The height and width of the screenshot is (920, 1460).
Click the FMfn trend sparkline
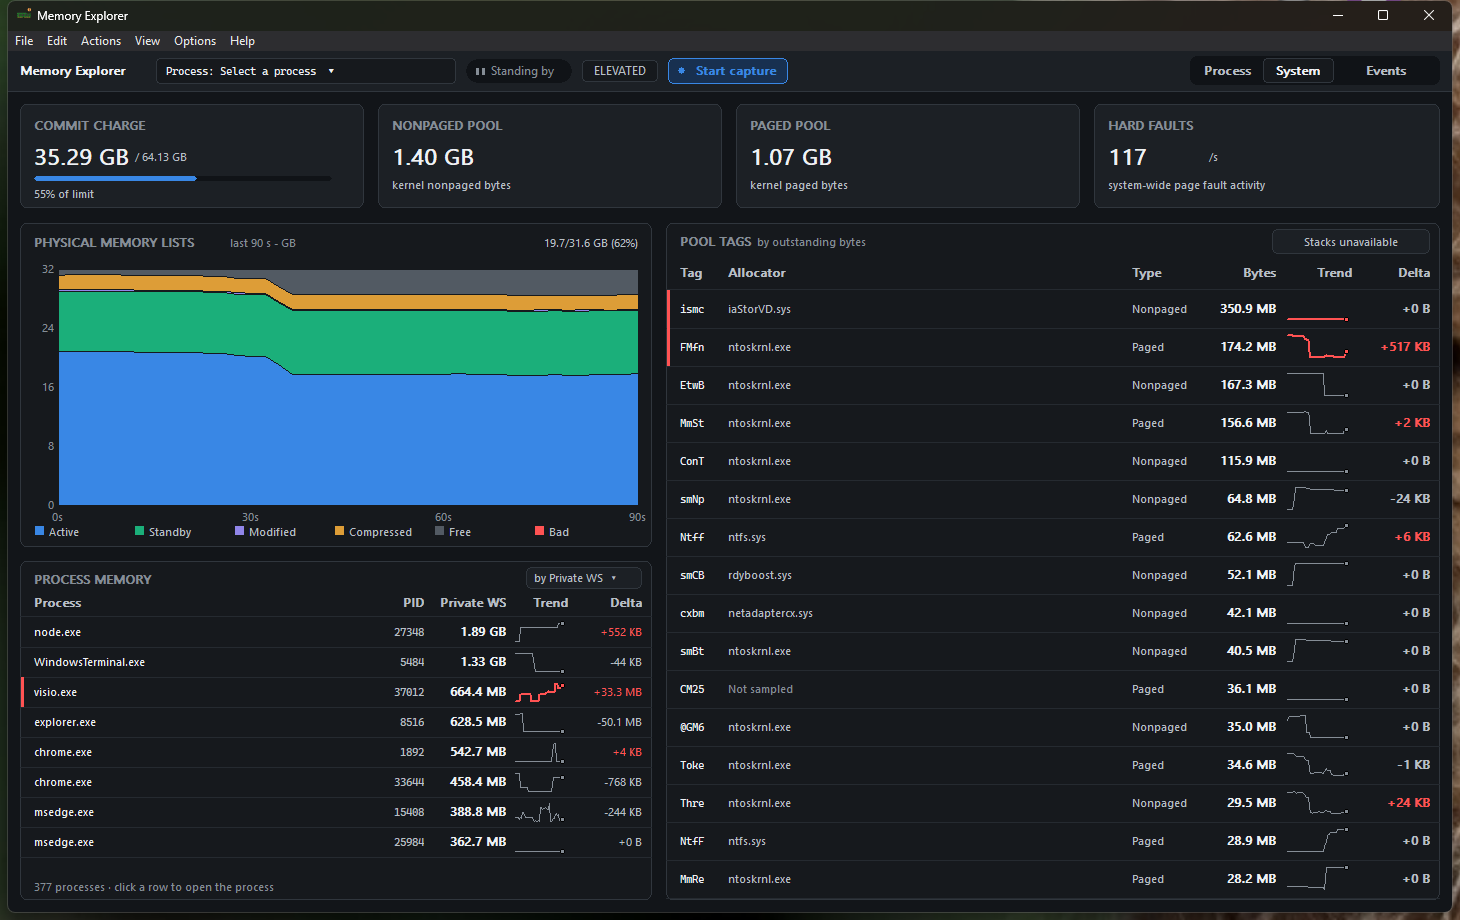point(1317,347)
